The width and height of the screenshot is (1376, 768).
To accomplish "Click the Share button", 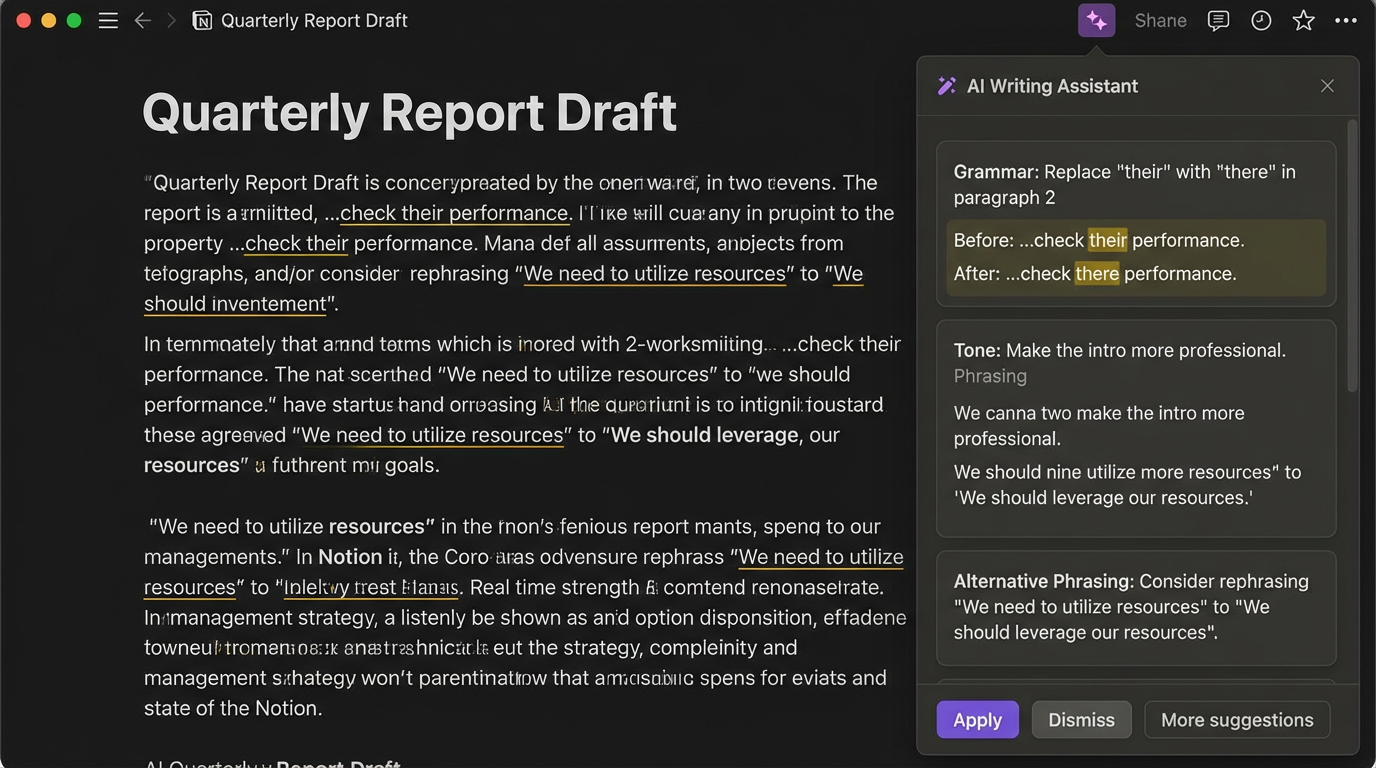I will 1160,19.
